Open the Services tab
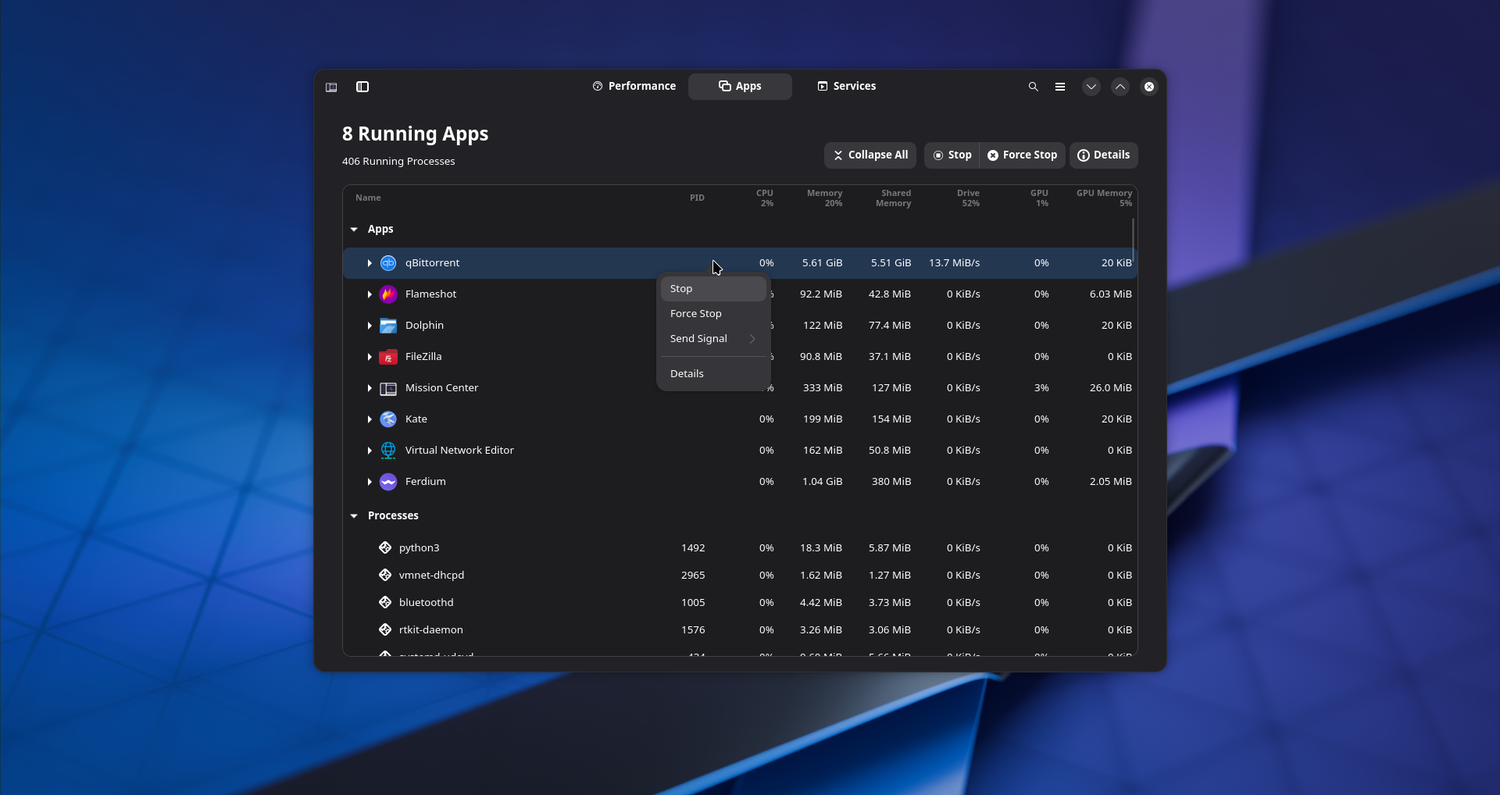 846,87
